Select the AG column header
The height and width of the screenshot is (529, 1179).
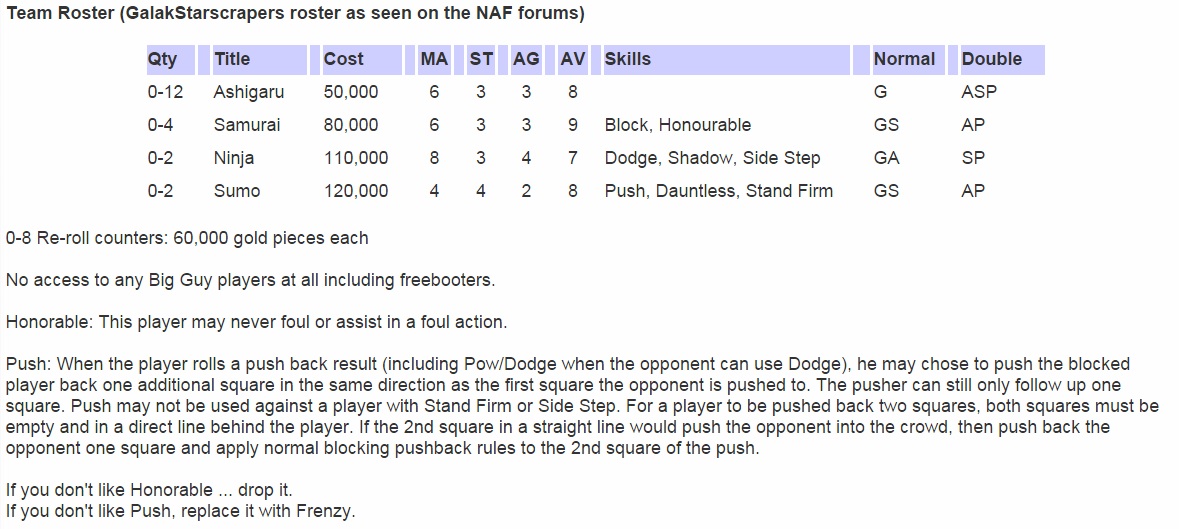(x=526, y=59)
